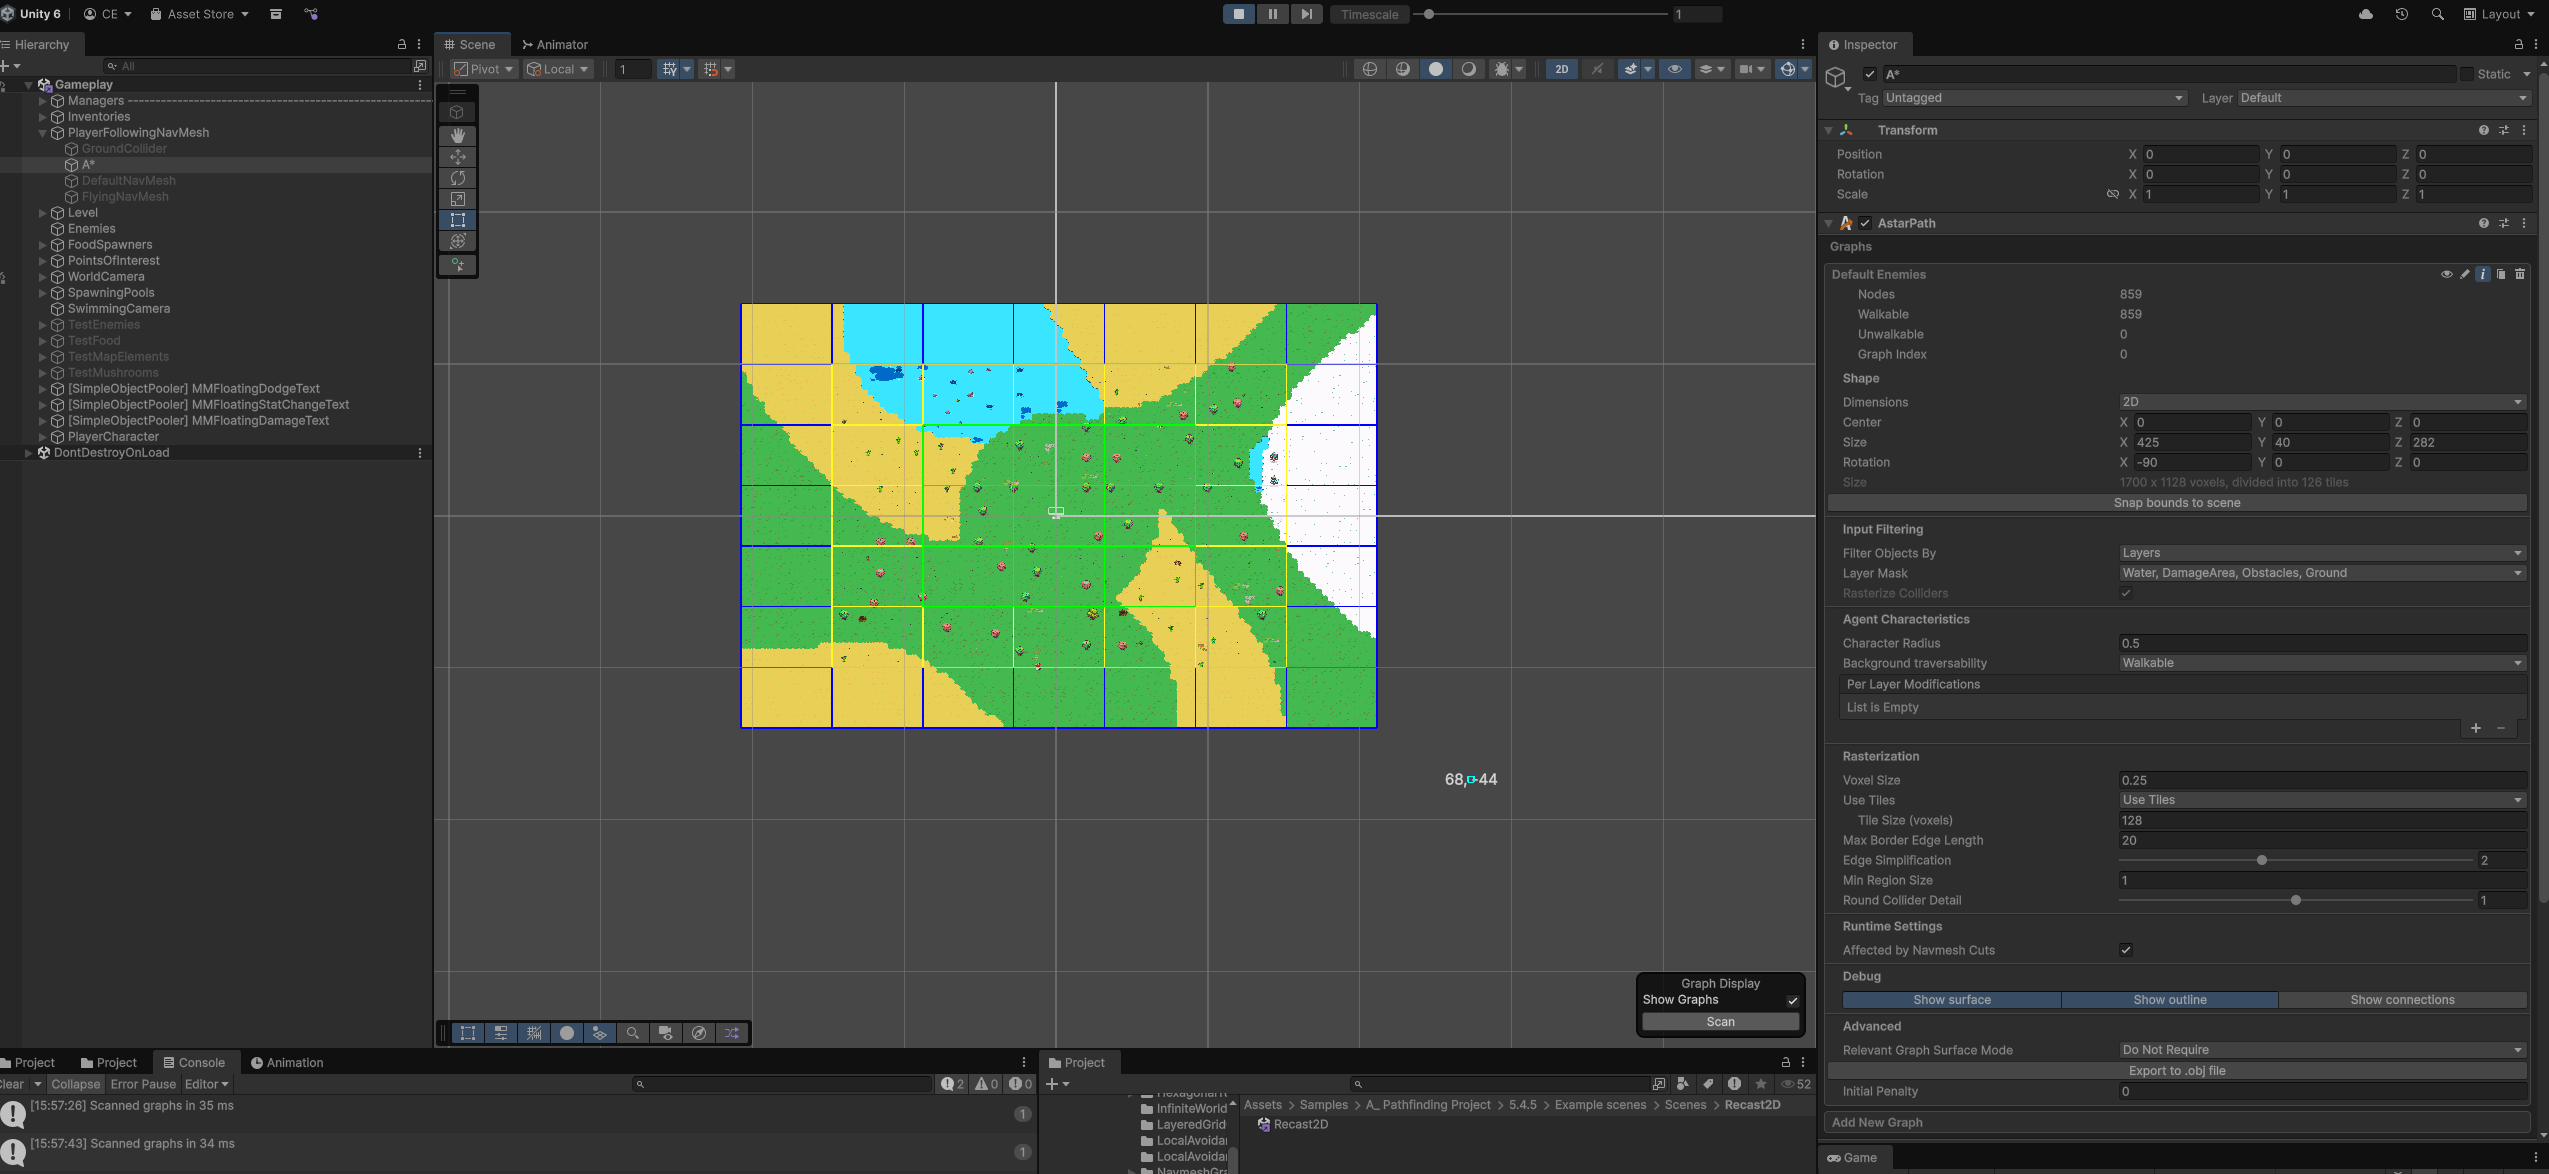Adjust the Edge Simplification slider handle
The width and height of the screenshot is (2549, 1174).
(x=2261, y=860)
